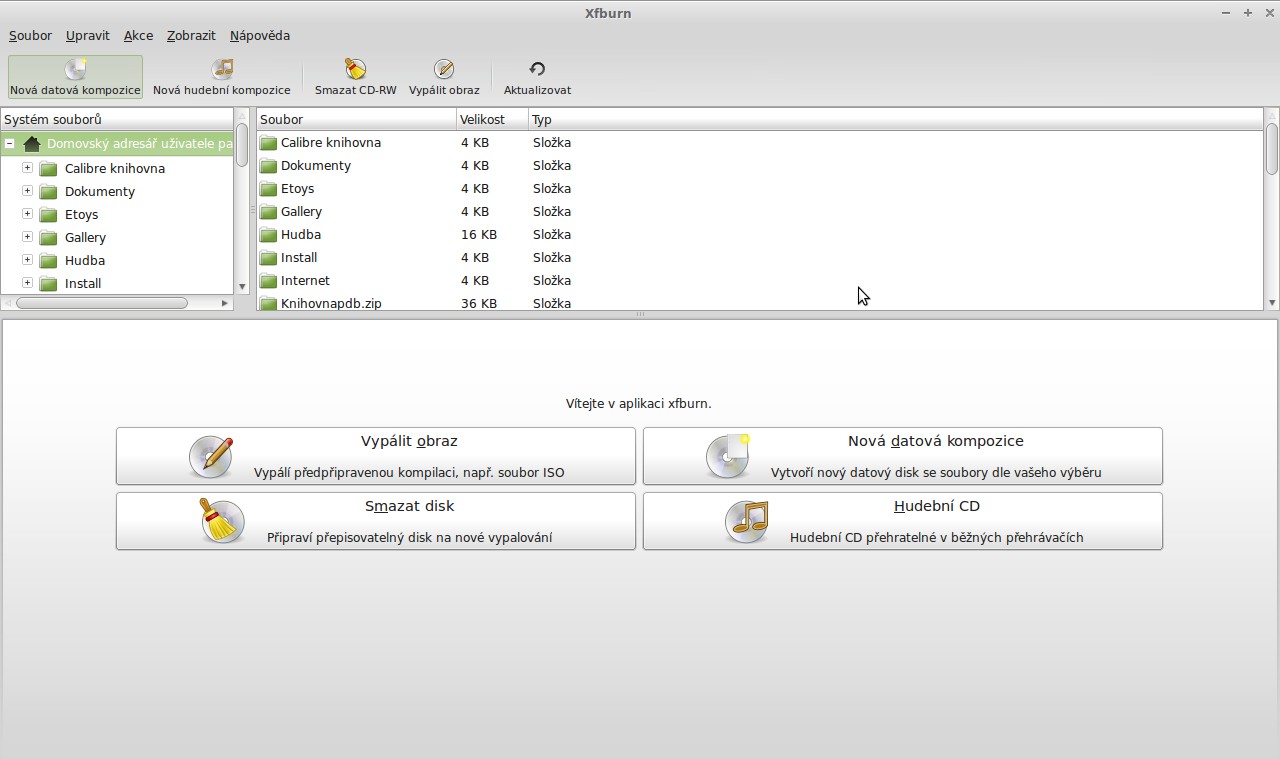This screenshot has width=1280, height=759.
Task: Click the tree scroll down arrow
Action: 242,287
